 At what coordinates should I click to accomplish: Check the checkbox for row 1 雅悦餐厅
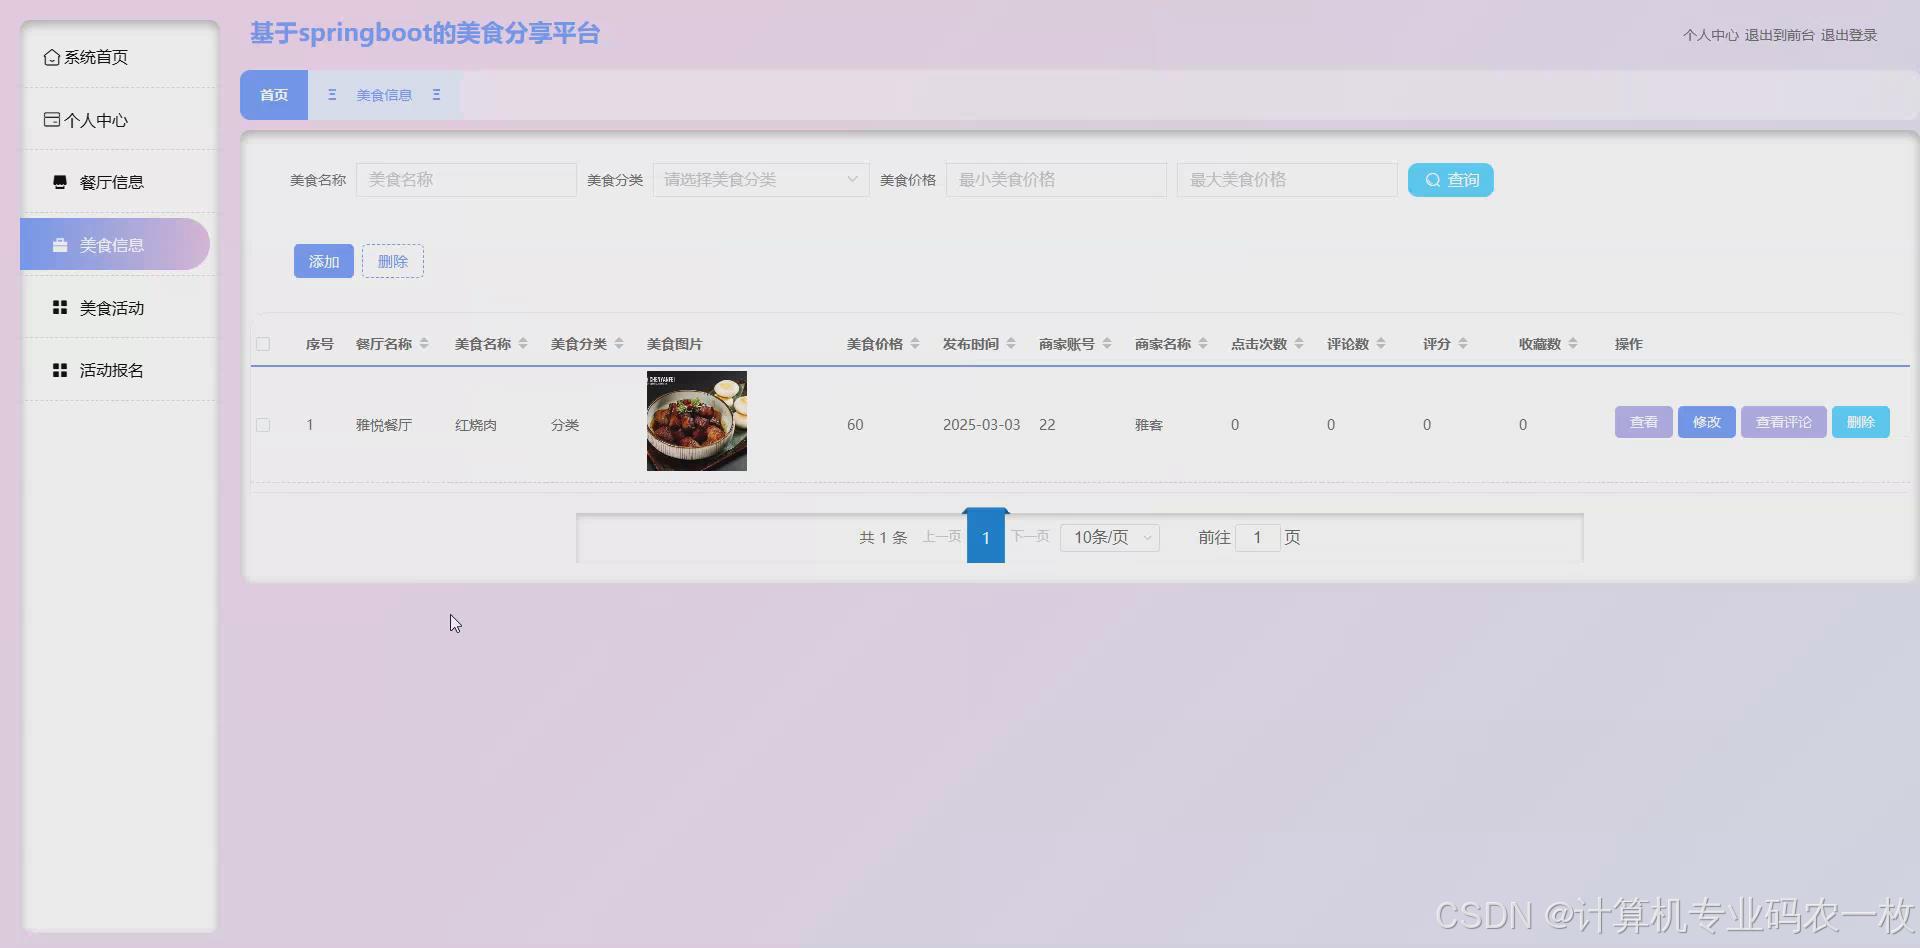(x=263, y=424)
